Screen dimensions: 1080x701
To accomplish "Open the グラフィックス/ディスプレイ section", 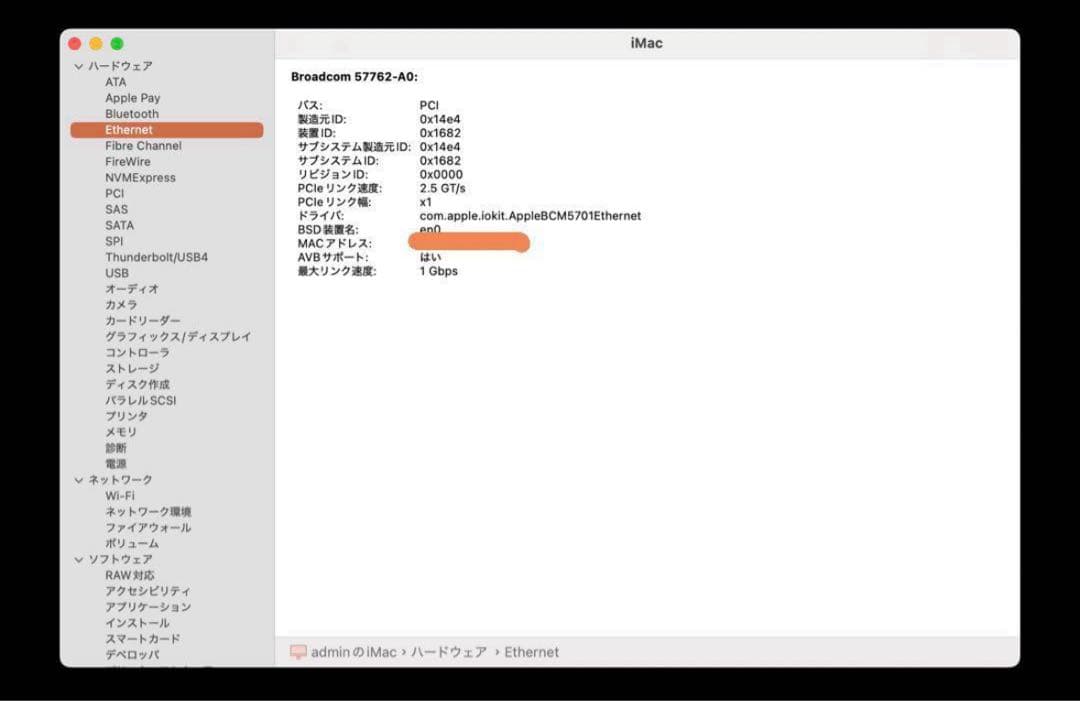I will tap(176, 336).
